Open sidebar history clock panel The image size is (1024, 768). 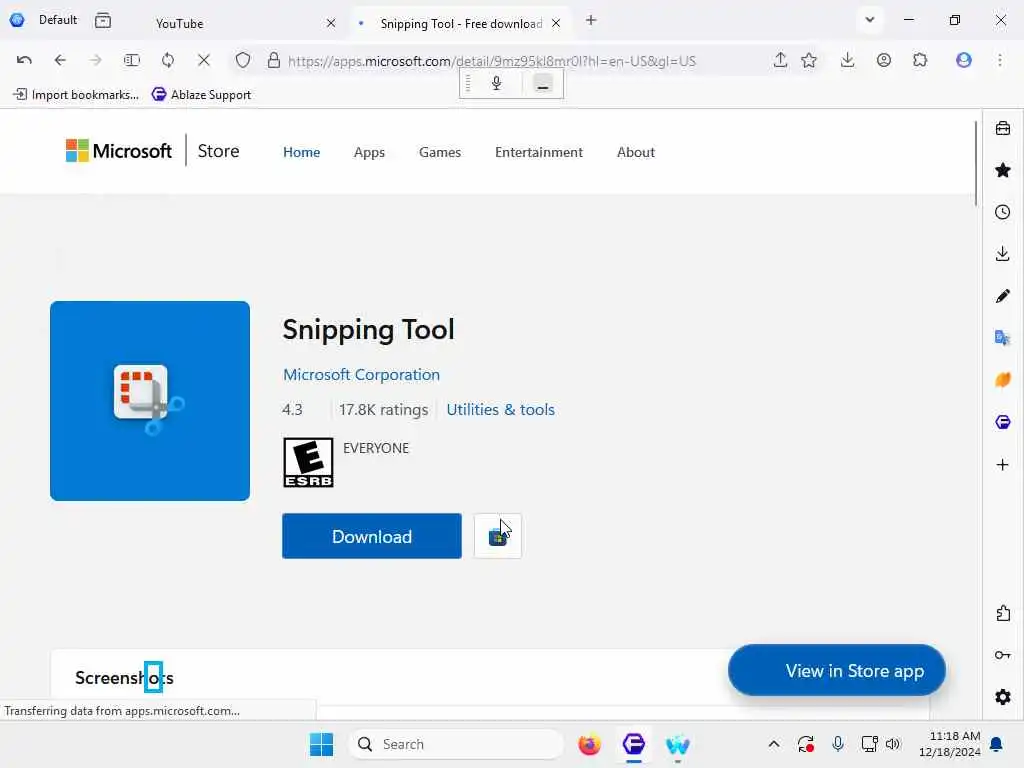pyautogui.click(x=1002, y=212)
